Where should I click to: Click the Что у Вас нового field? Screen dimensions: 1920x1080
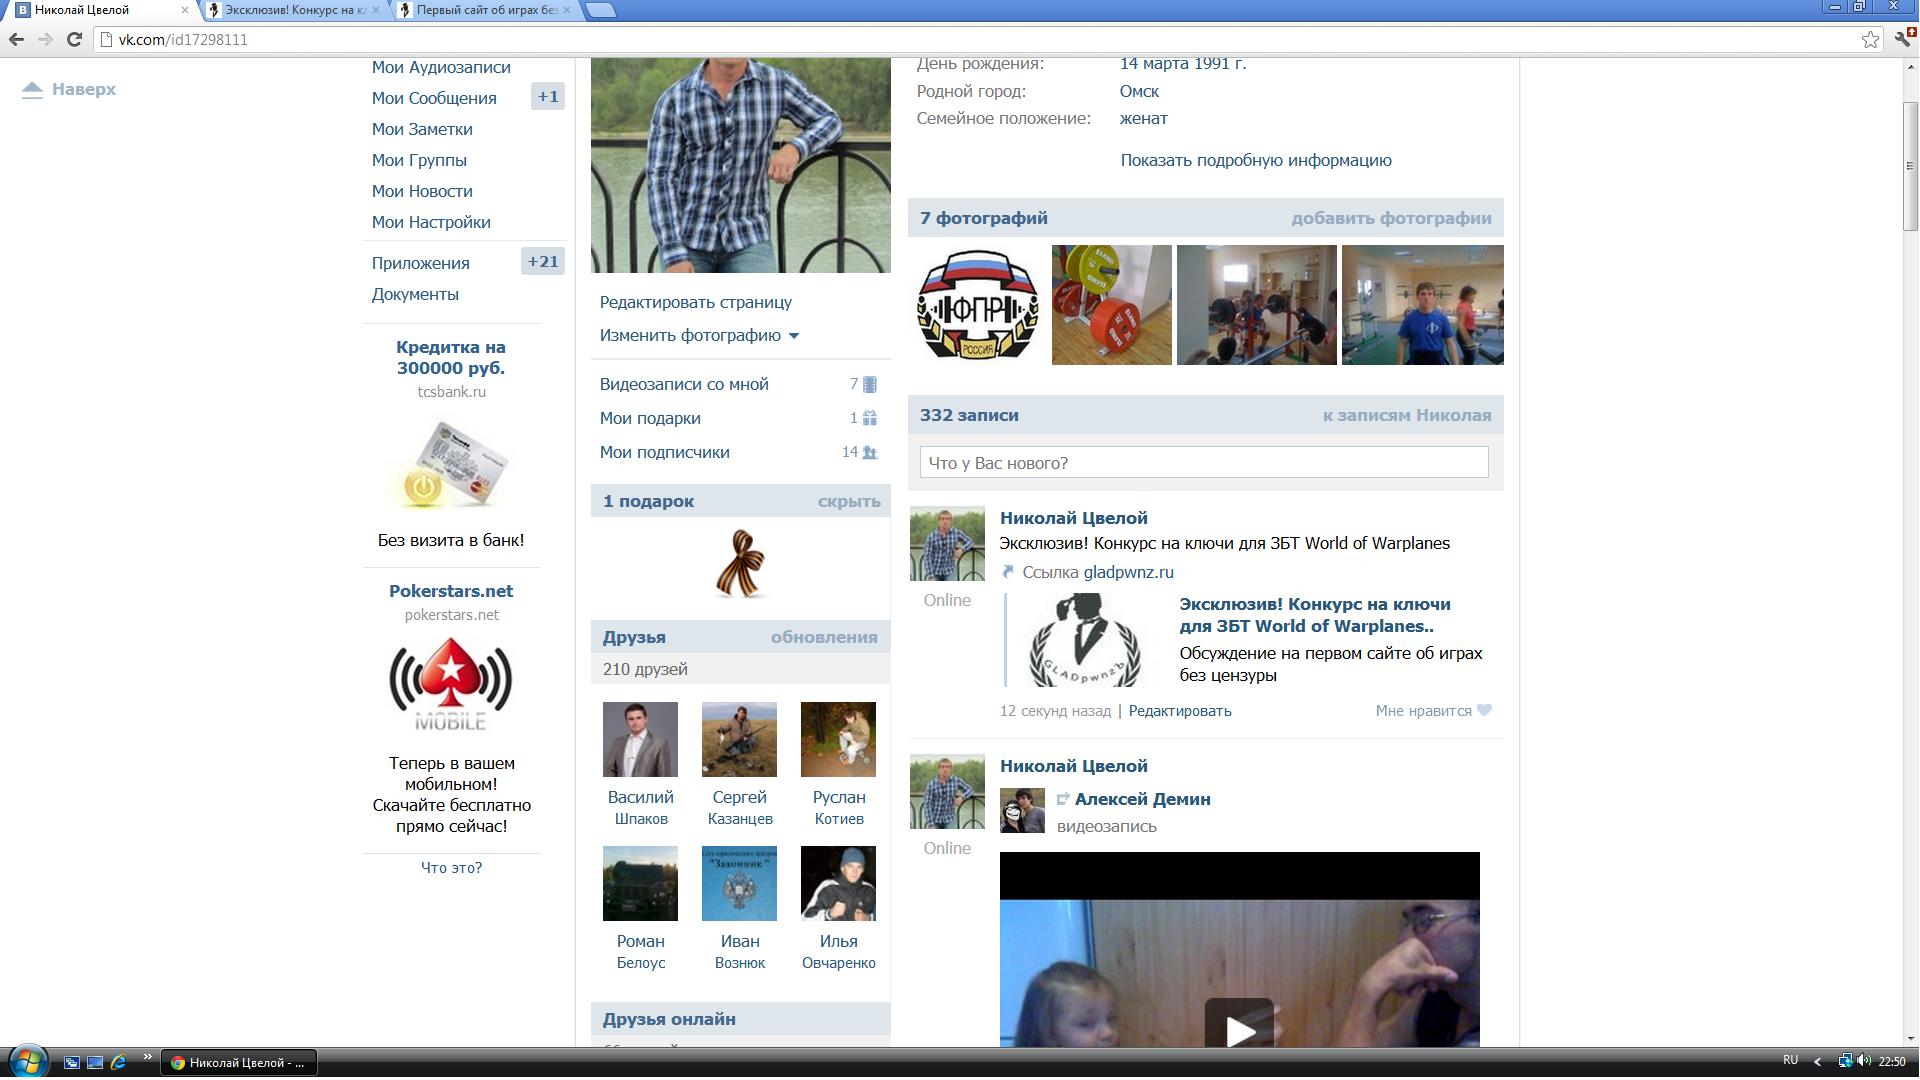(x=1203, y=463)
